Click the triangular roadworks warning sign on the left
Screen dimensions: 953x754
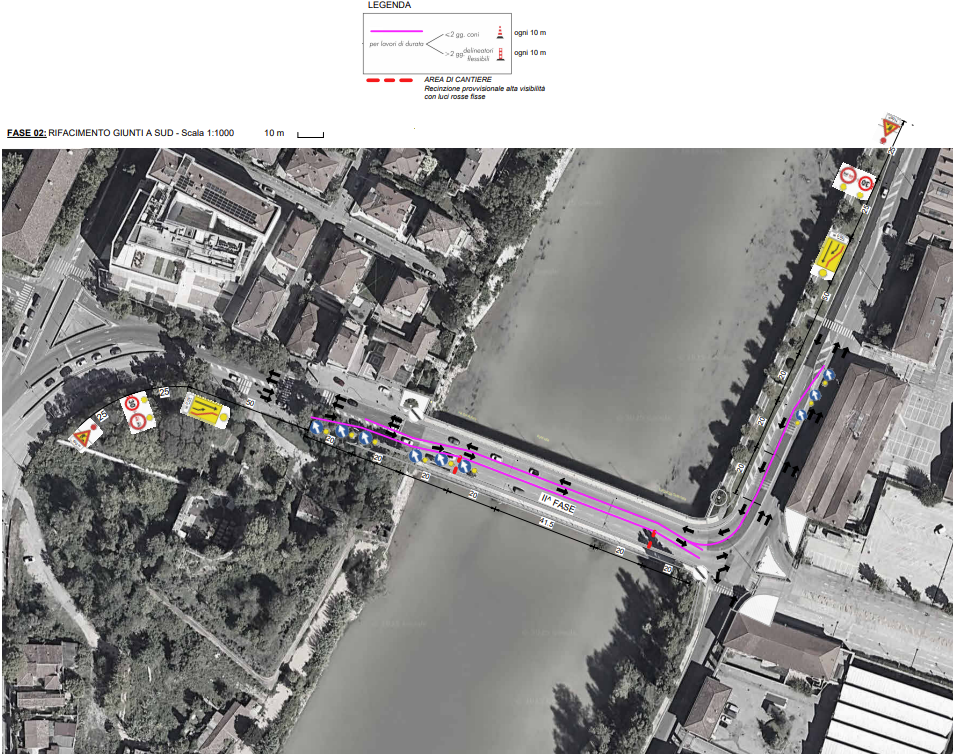[84, 436]
